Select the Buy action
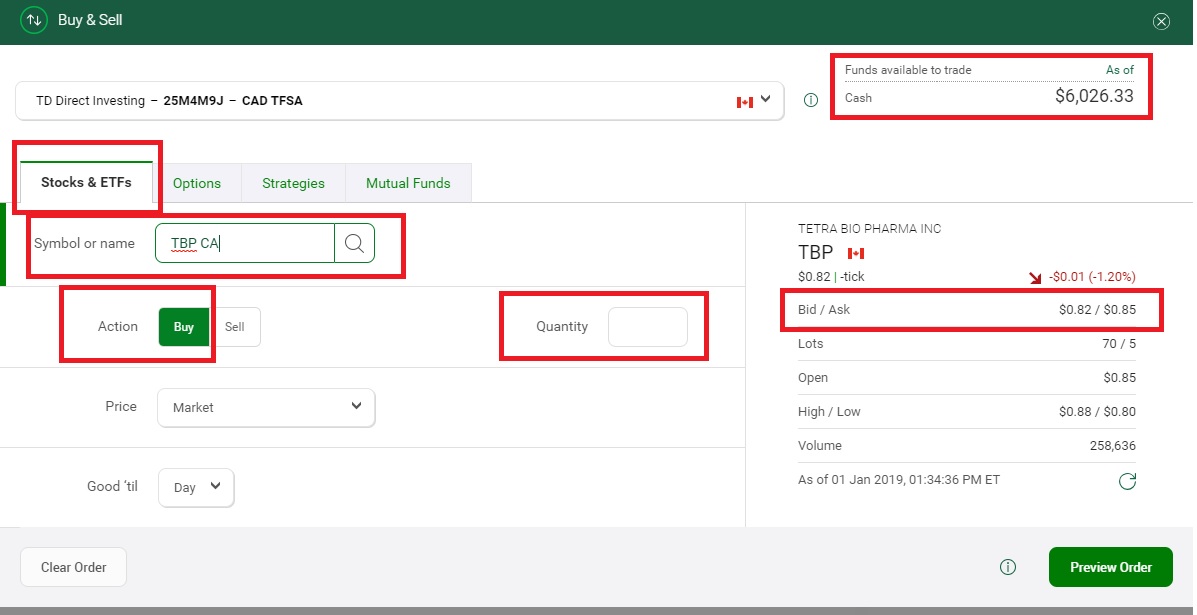 coord(184,327)
